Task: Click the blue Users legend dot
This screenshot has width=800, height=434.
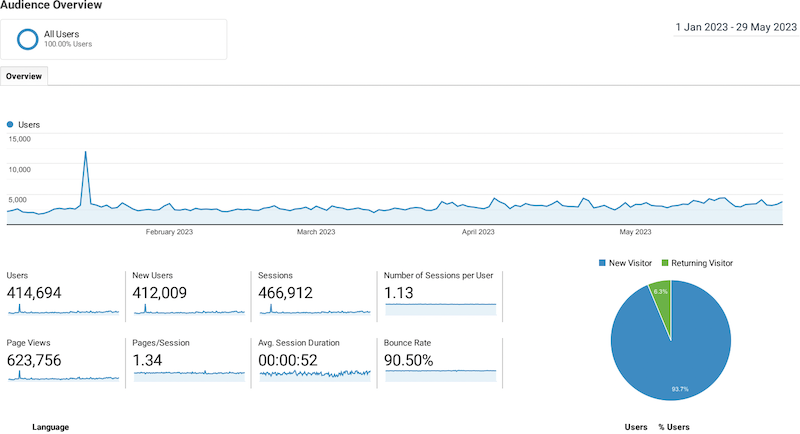Action: coord(10,124)
